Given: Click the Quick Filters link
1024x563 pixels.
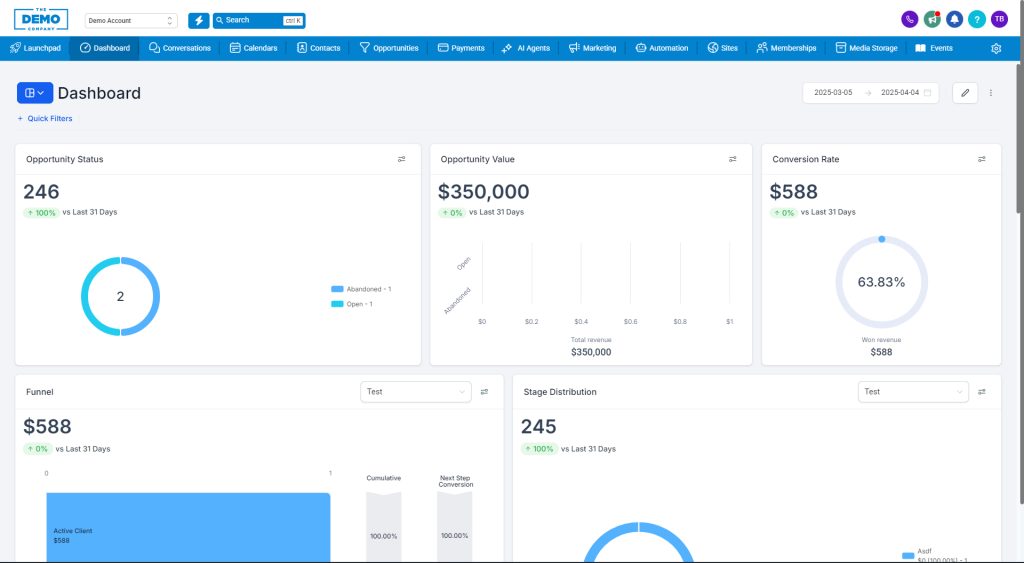Looking at the screenshot, I should pyautogui.click(x=45, y=119).
